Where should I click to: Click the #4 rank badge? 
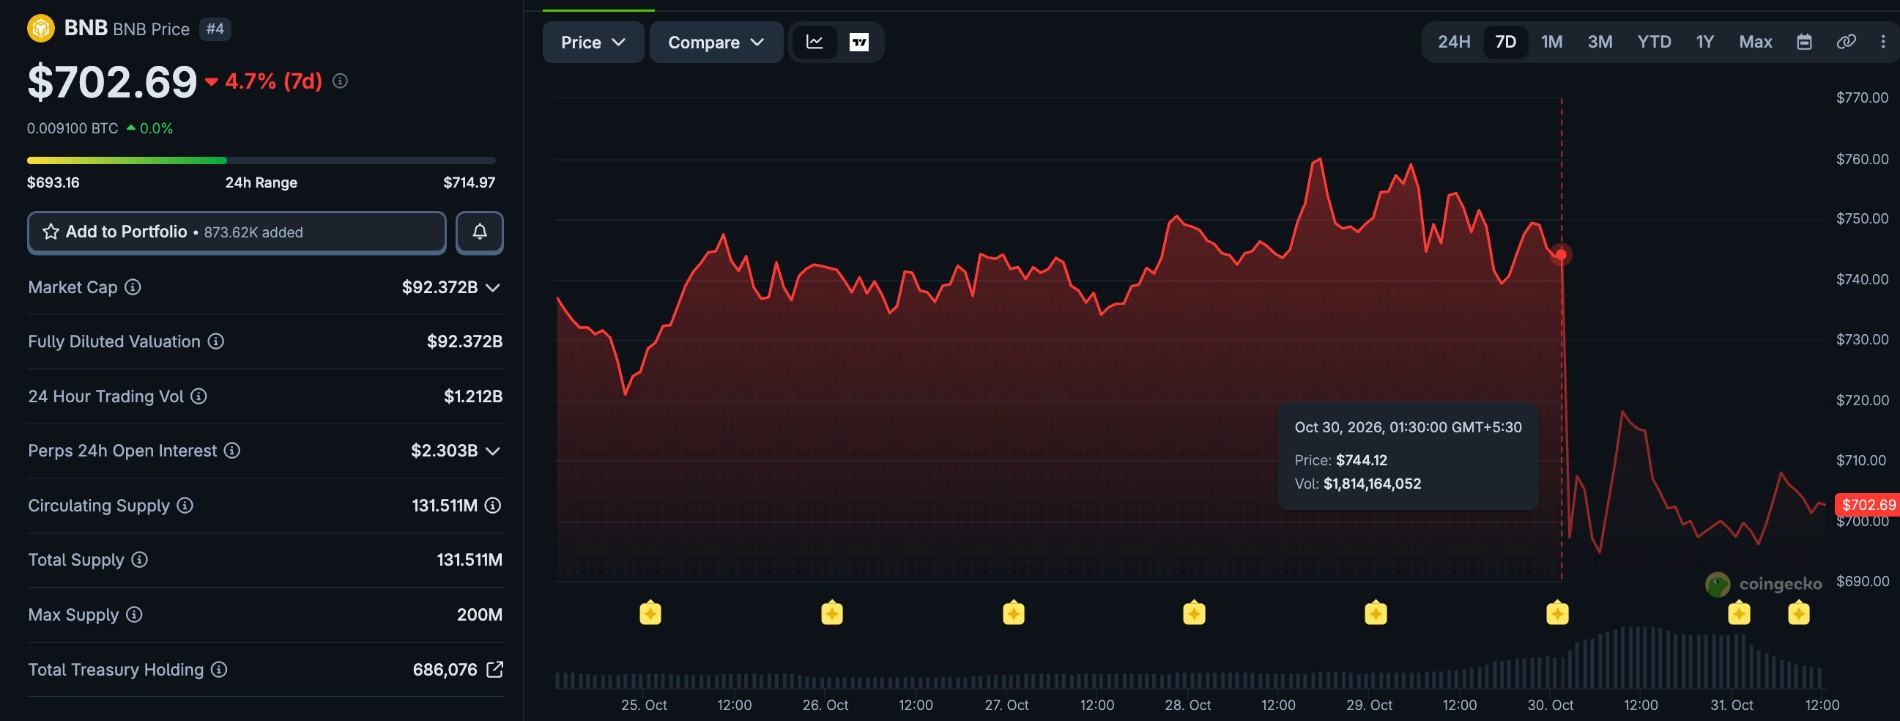point(215,29)
